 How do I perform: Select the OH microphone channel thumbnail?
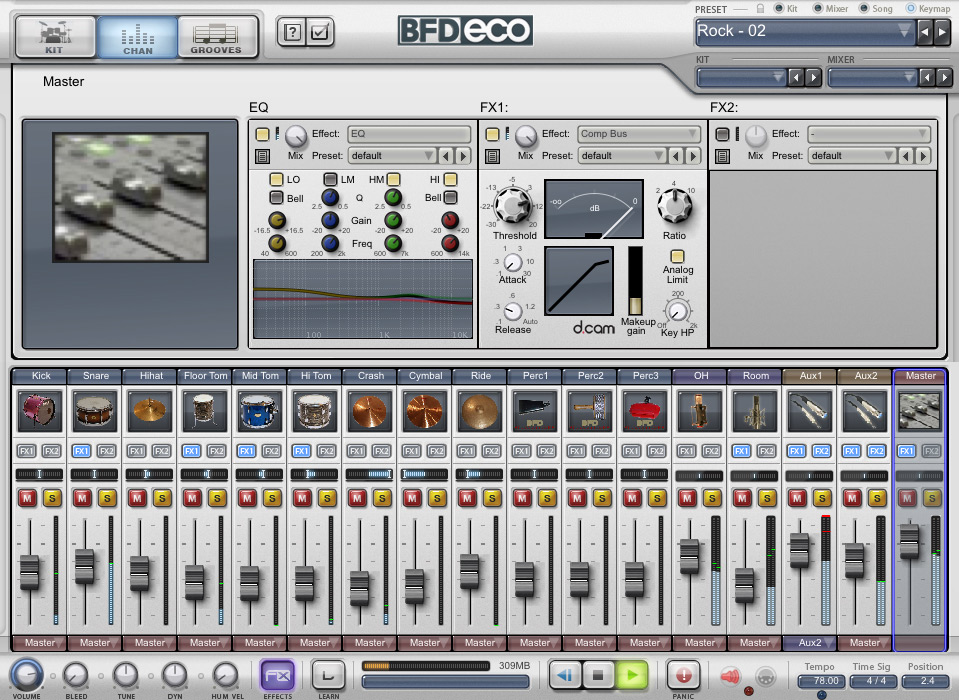tap(700, 410)
